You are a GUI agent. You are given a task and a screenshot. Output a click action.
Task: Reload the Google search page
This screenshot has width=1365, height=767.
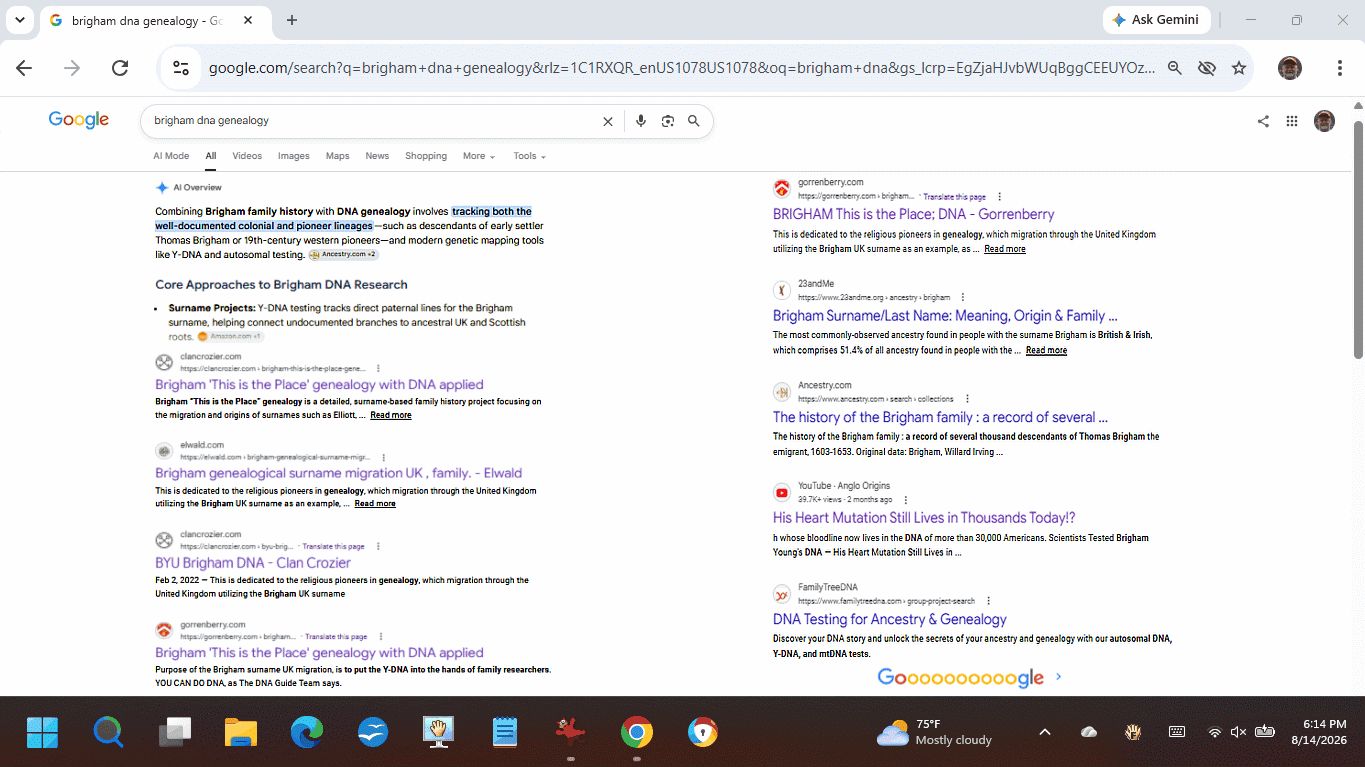coord(120,68)
